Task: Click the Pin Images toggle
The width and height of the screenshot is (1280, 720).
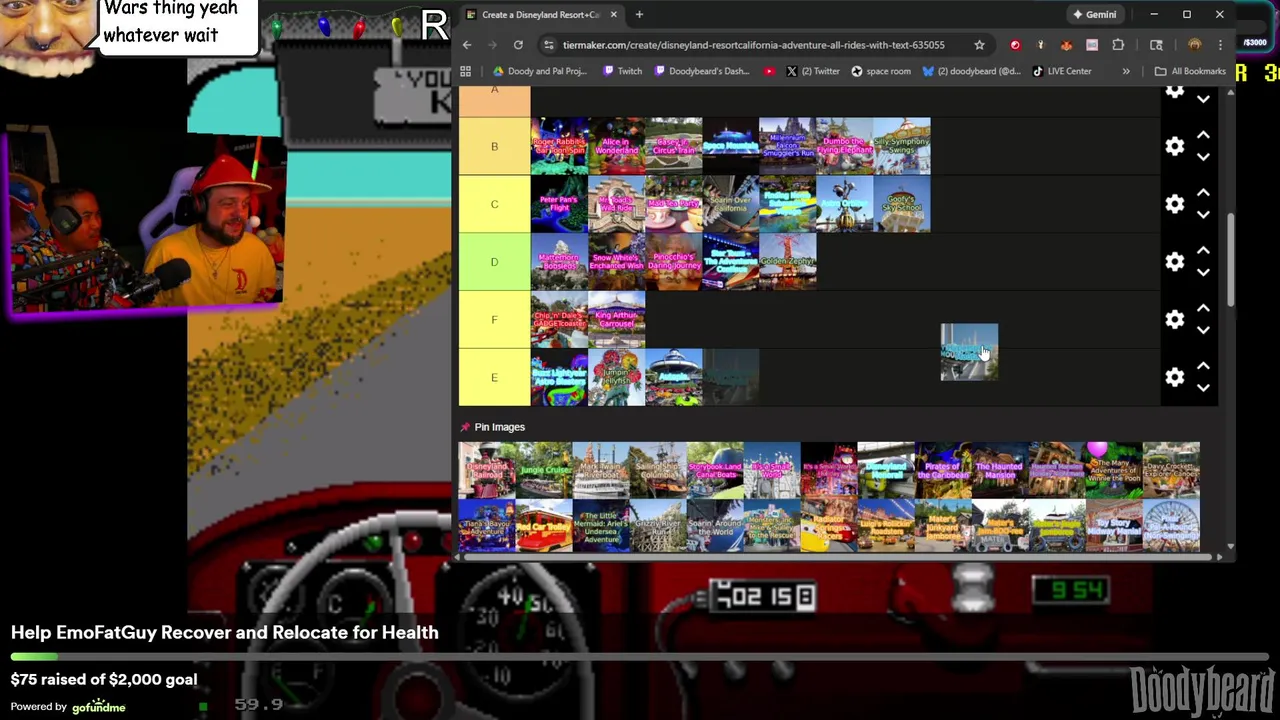Action: [x=492, y=427]
